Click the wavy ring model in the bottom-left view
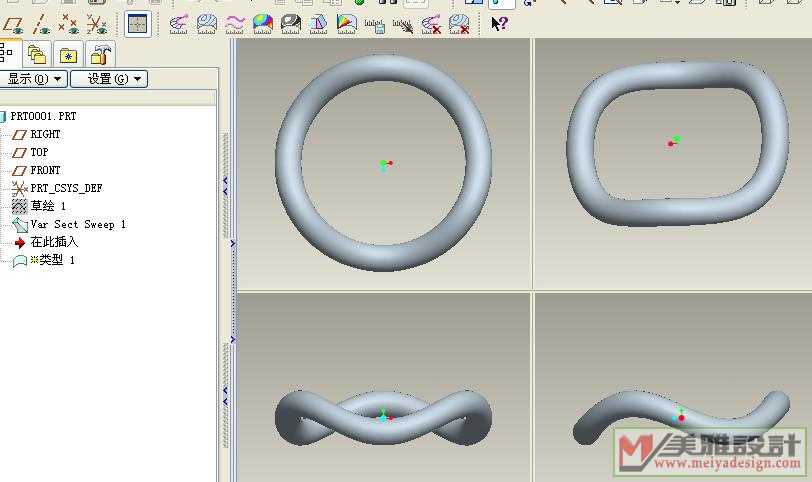 [x=383, y=429]
